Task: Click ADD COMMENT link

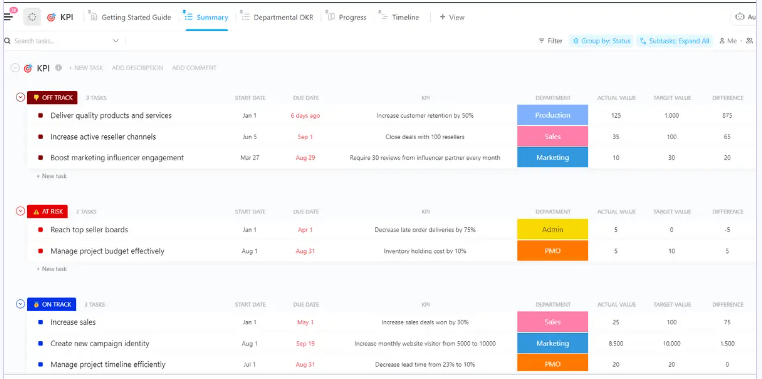Action: (x=194, y=68)
